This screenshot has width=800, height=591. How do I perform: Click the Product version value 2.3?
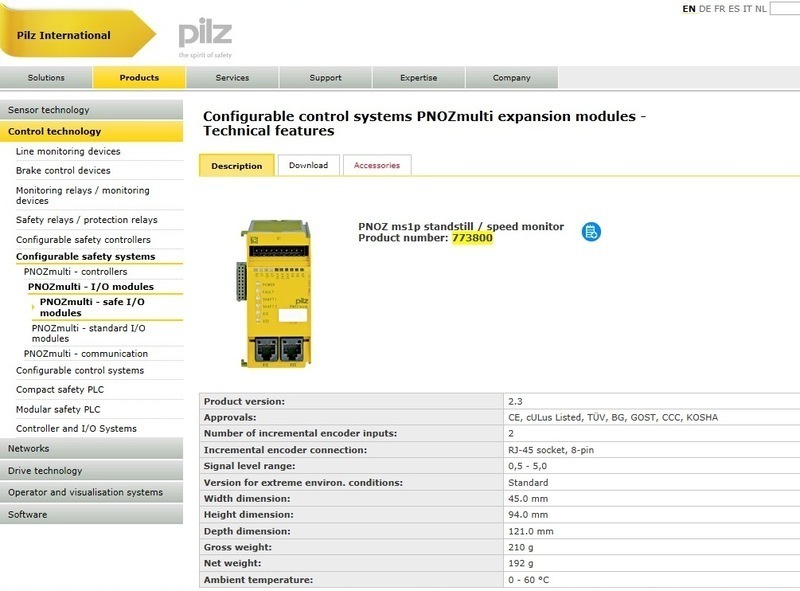[x=515, y=402]
